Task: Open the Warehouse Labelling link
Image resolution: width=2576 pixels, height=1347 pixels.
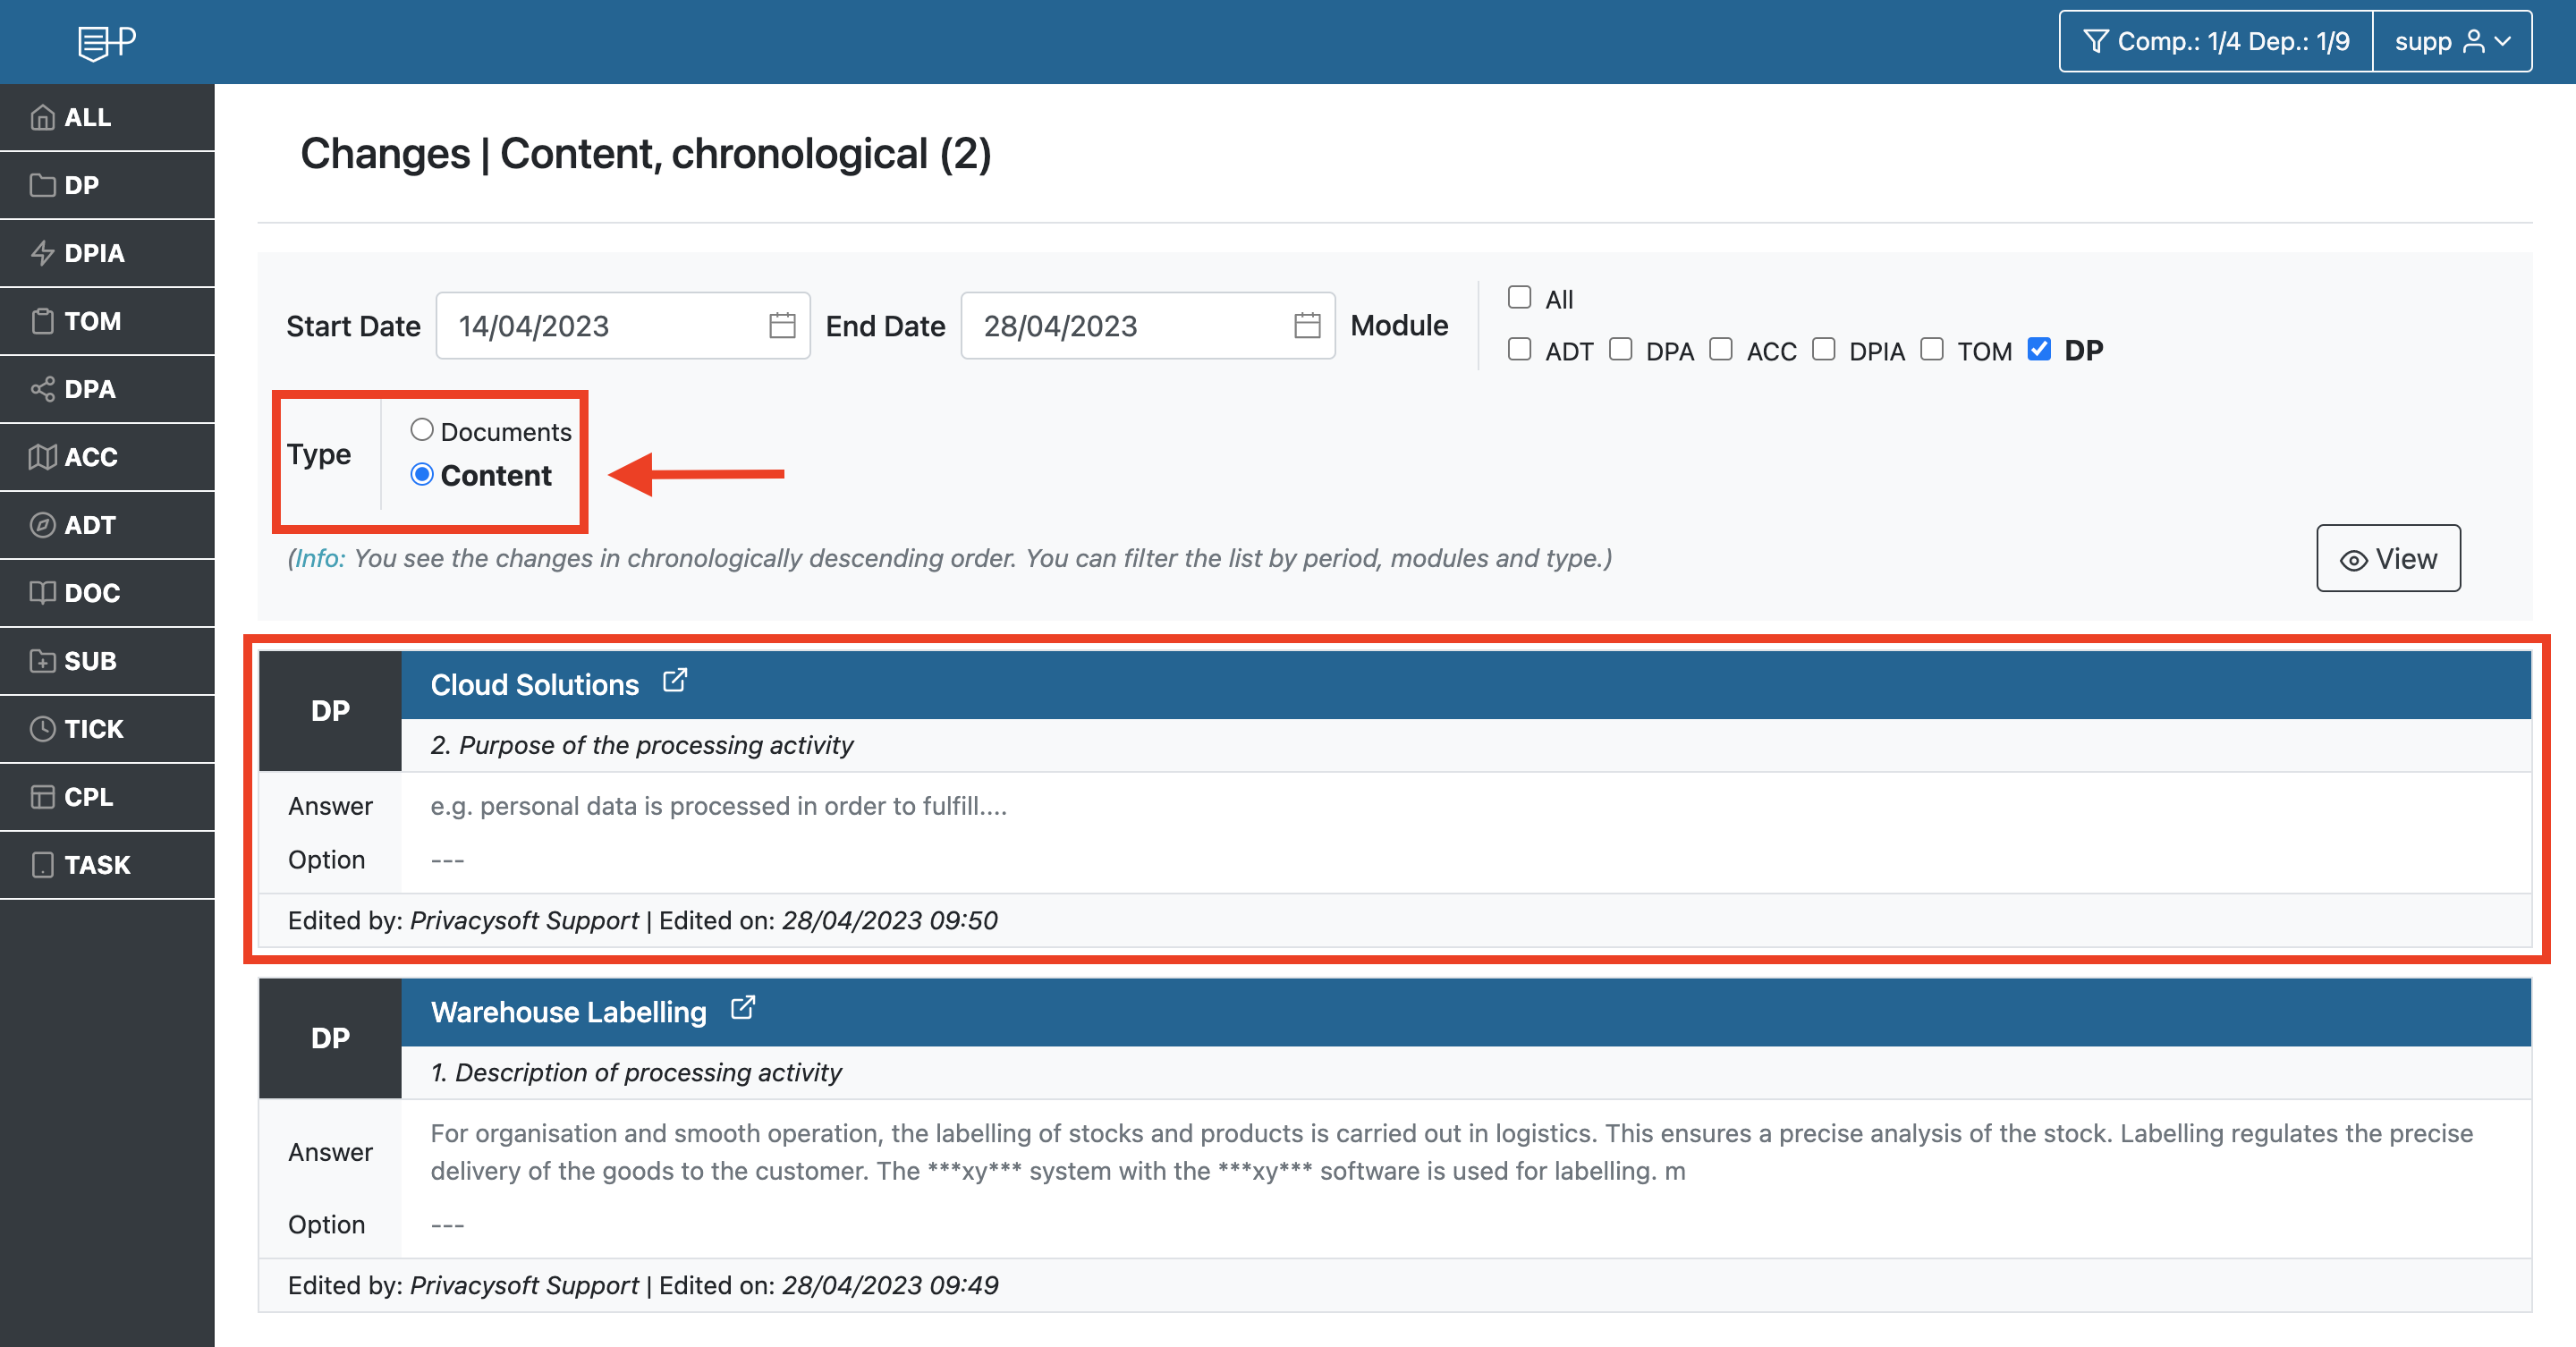Action: [x=568, y=1012]
